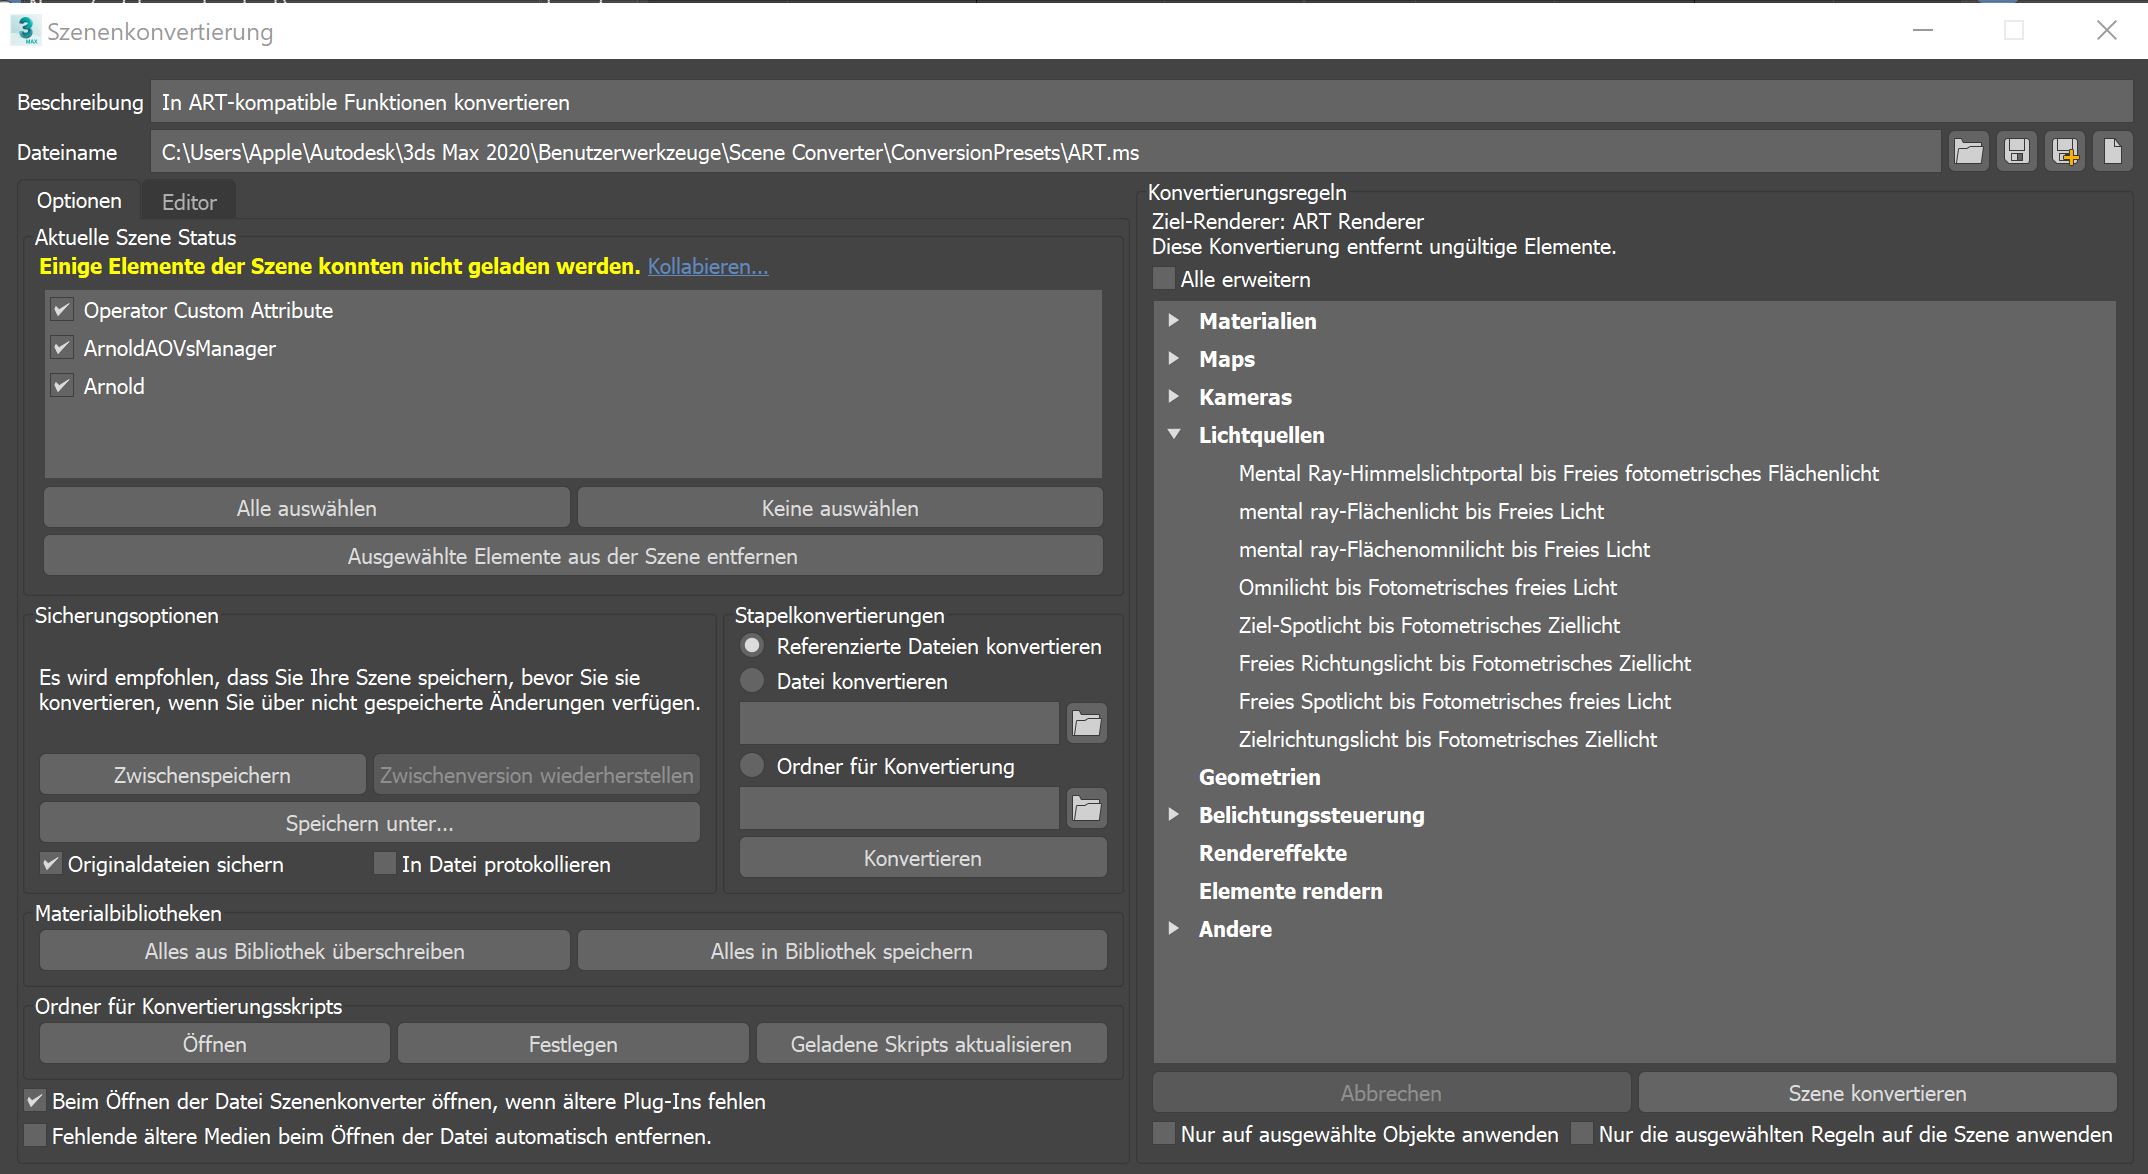Viewport: 2148px width, 1174px height.
Task: Disable Originaldateien sichern
Action: point(51,864)
